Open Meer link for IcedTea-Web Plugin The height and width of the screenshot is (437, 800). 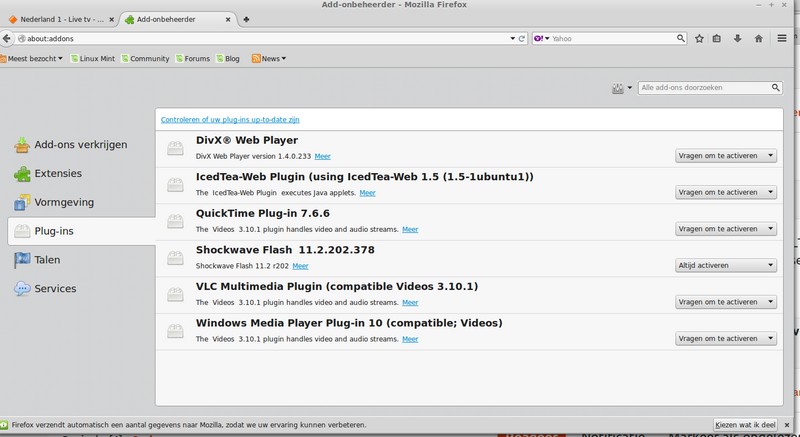point(367,193)
